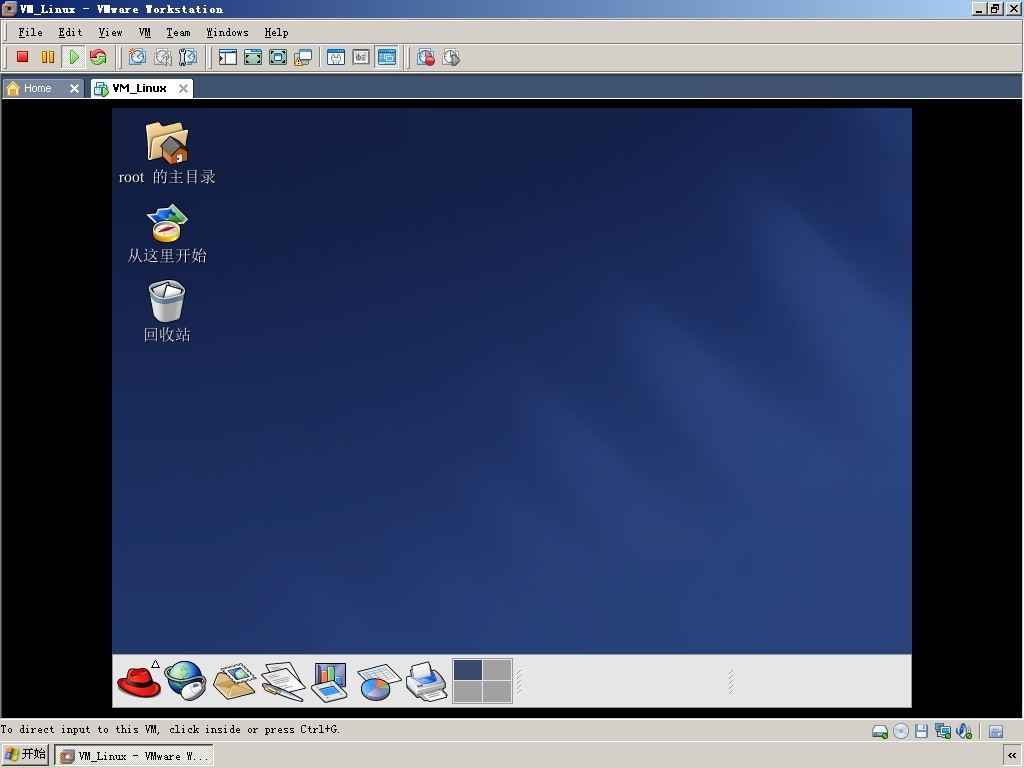
Task: Click the record movie icon with red dot
Action: (x=426, y=57)
